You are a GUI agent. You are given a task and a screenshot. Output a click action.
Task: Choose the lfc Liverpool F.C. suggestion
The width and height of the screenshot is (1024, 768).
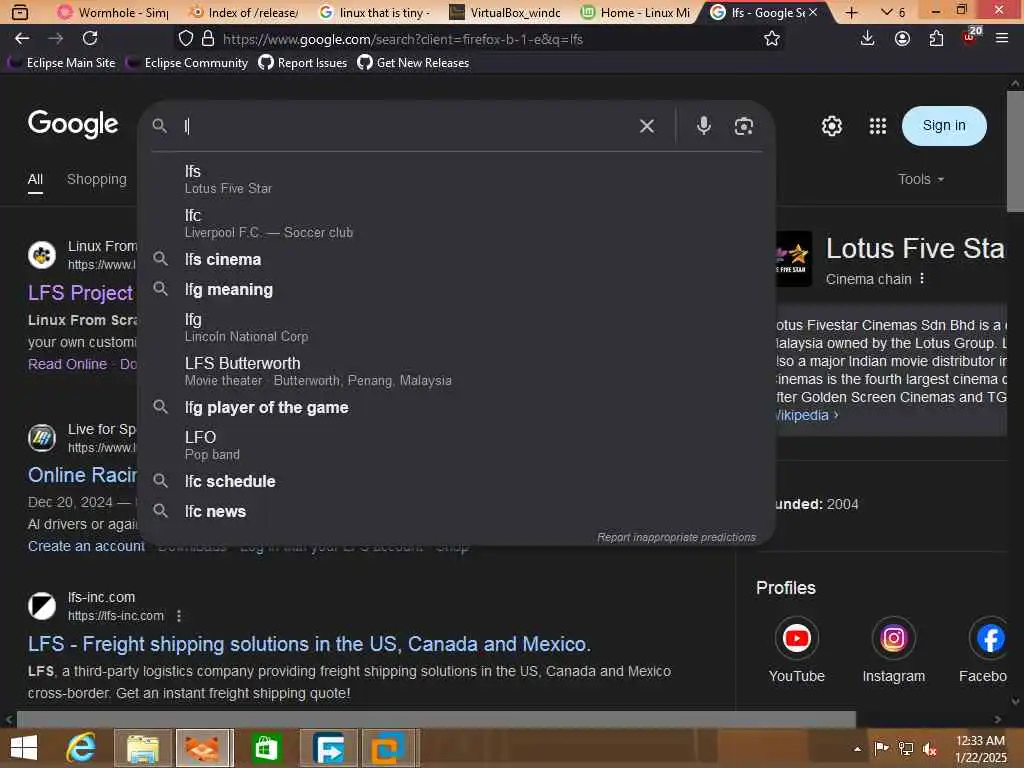pos(456,223)
